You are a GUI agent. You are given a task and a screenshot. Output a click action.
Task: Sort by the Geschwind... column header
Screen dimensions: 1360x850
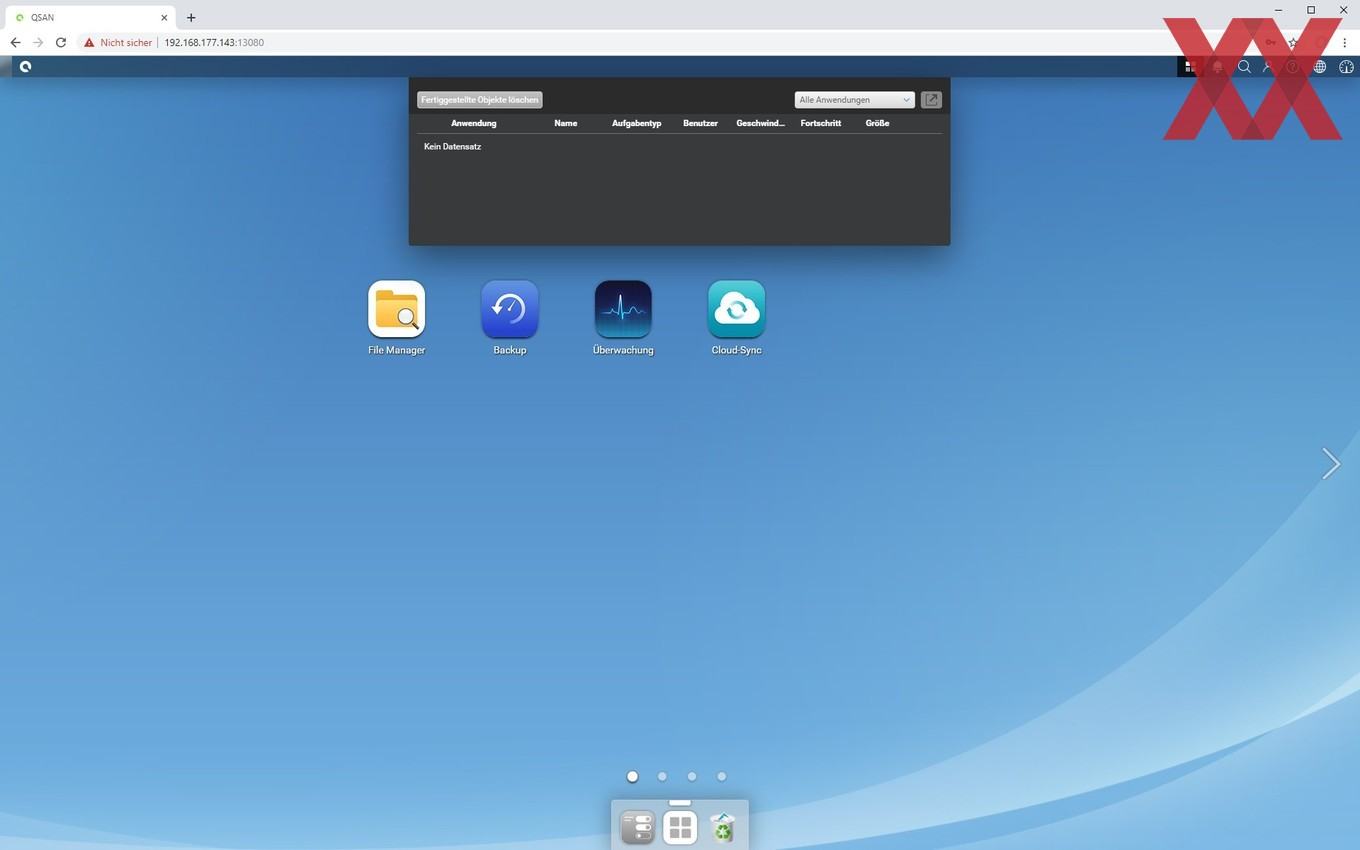761,123
